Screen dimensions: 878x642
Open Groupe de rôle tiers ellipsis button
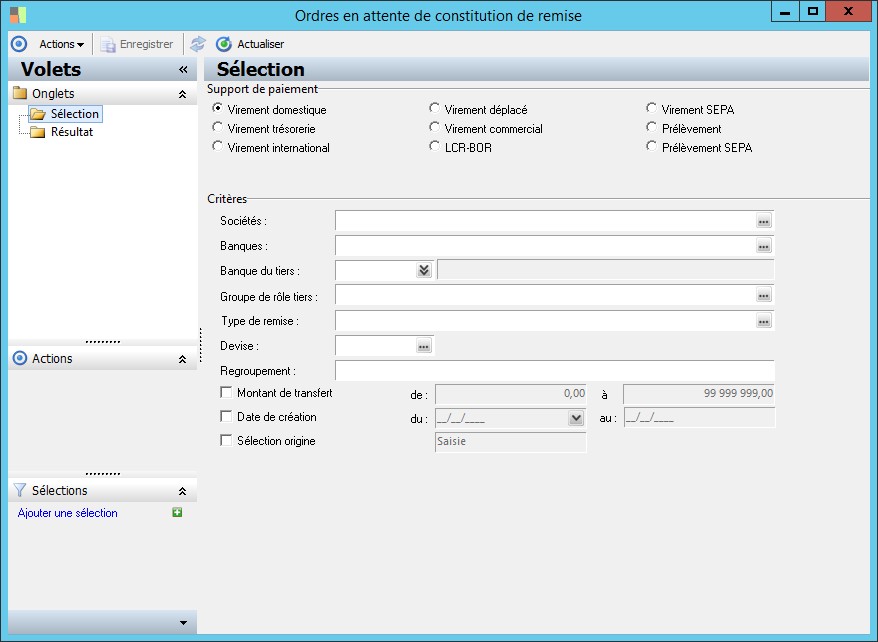pos(764,296)
